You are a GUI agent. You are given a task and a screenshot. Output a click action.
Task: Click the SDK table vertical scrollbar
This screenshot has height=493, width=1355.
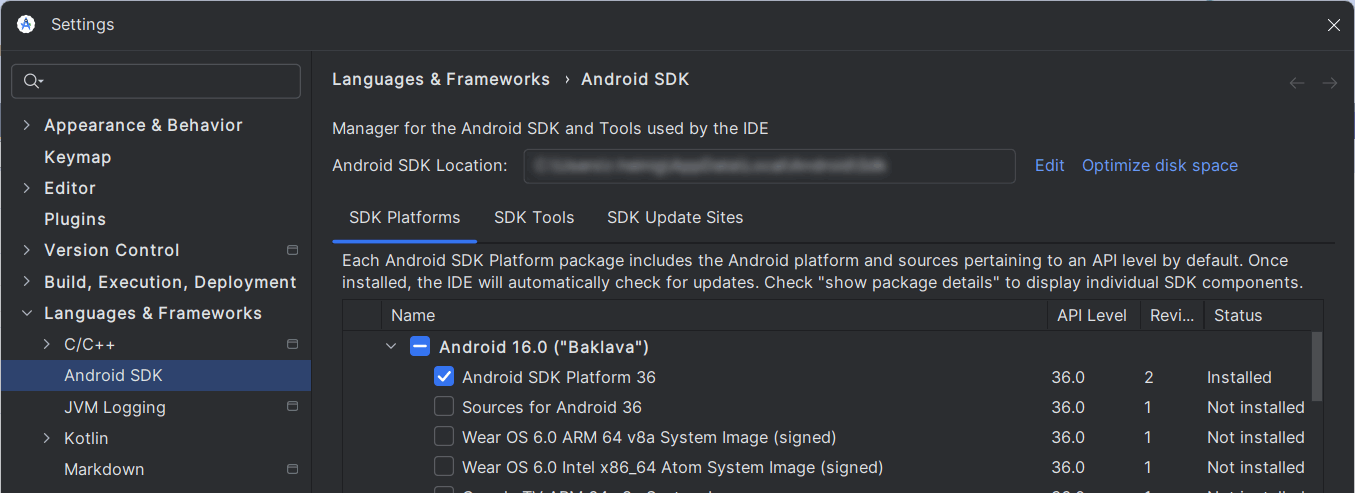[1317, 365]
